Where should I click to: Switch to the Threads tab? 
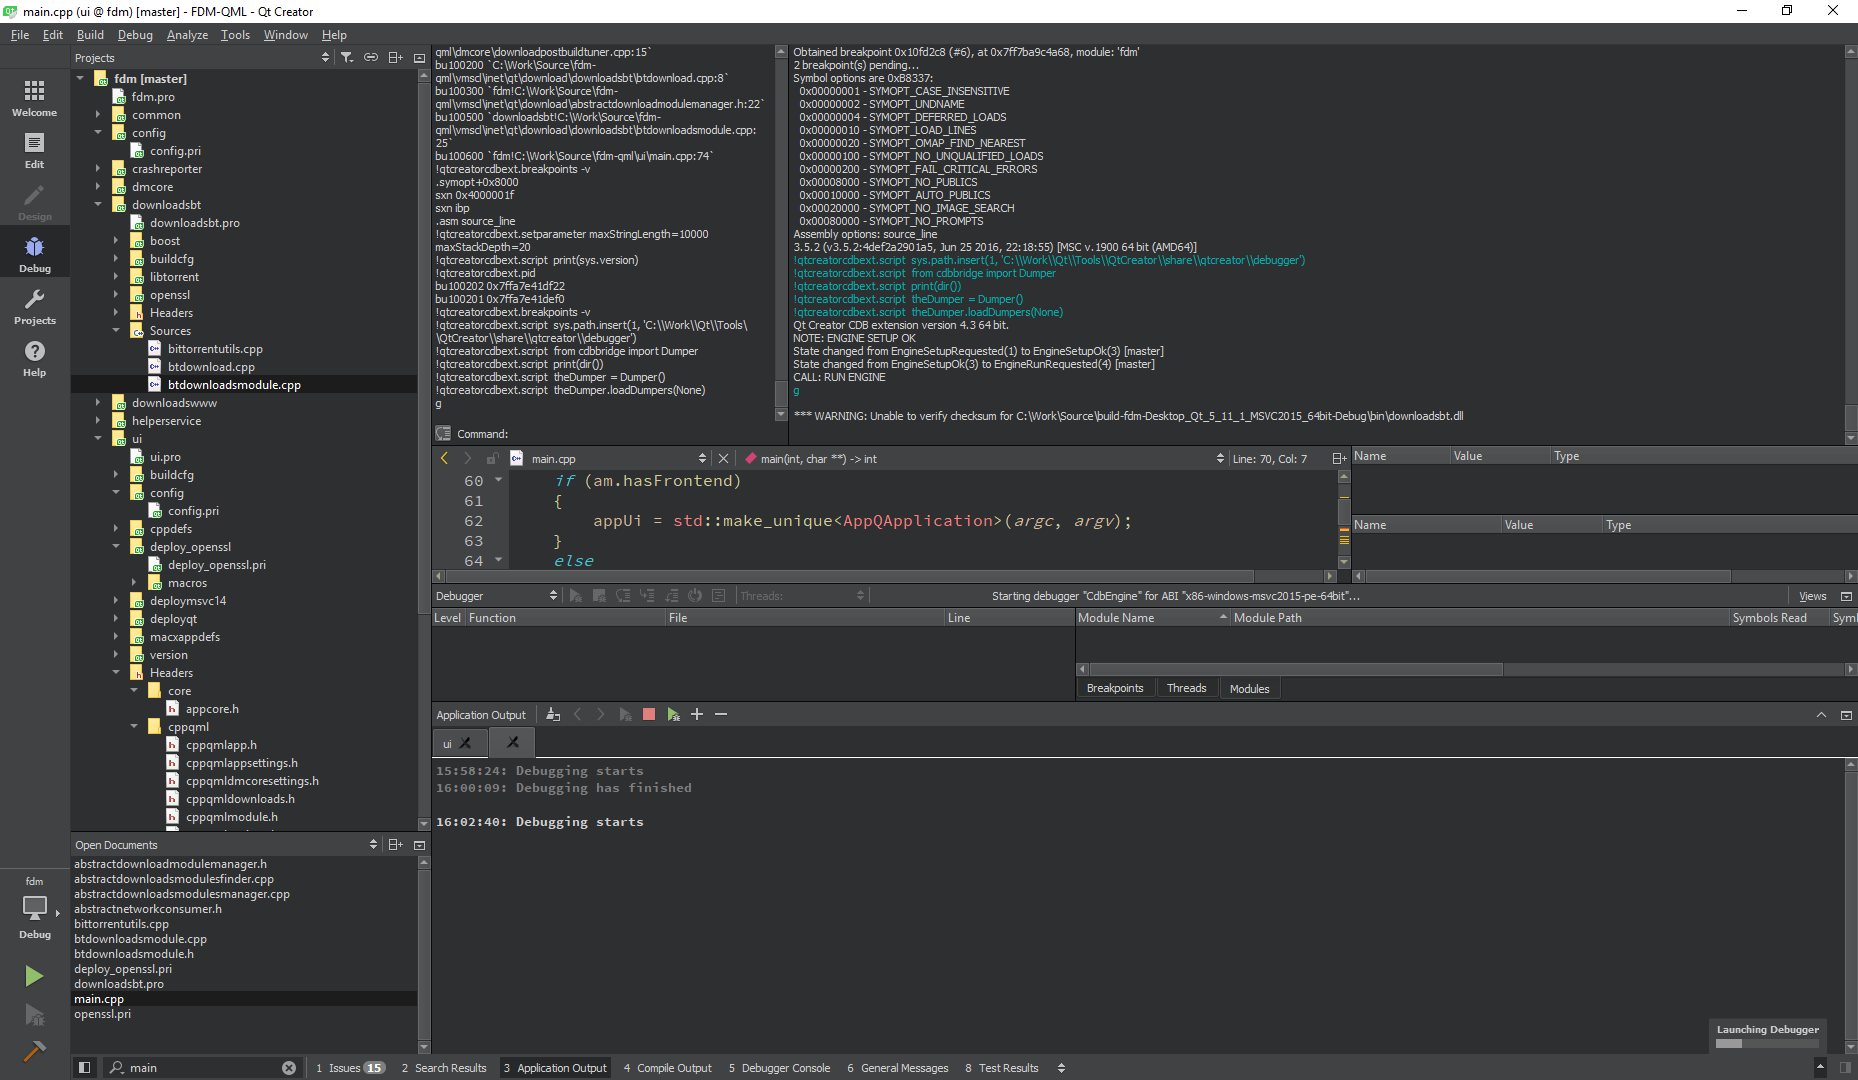click(x=1186, y=688)
